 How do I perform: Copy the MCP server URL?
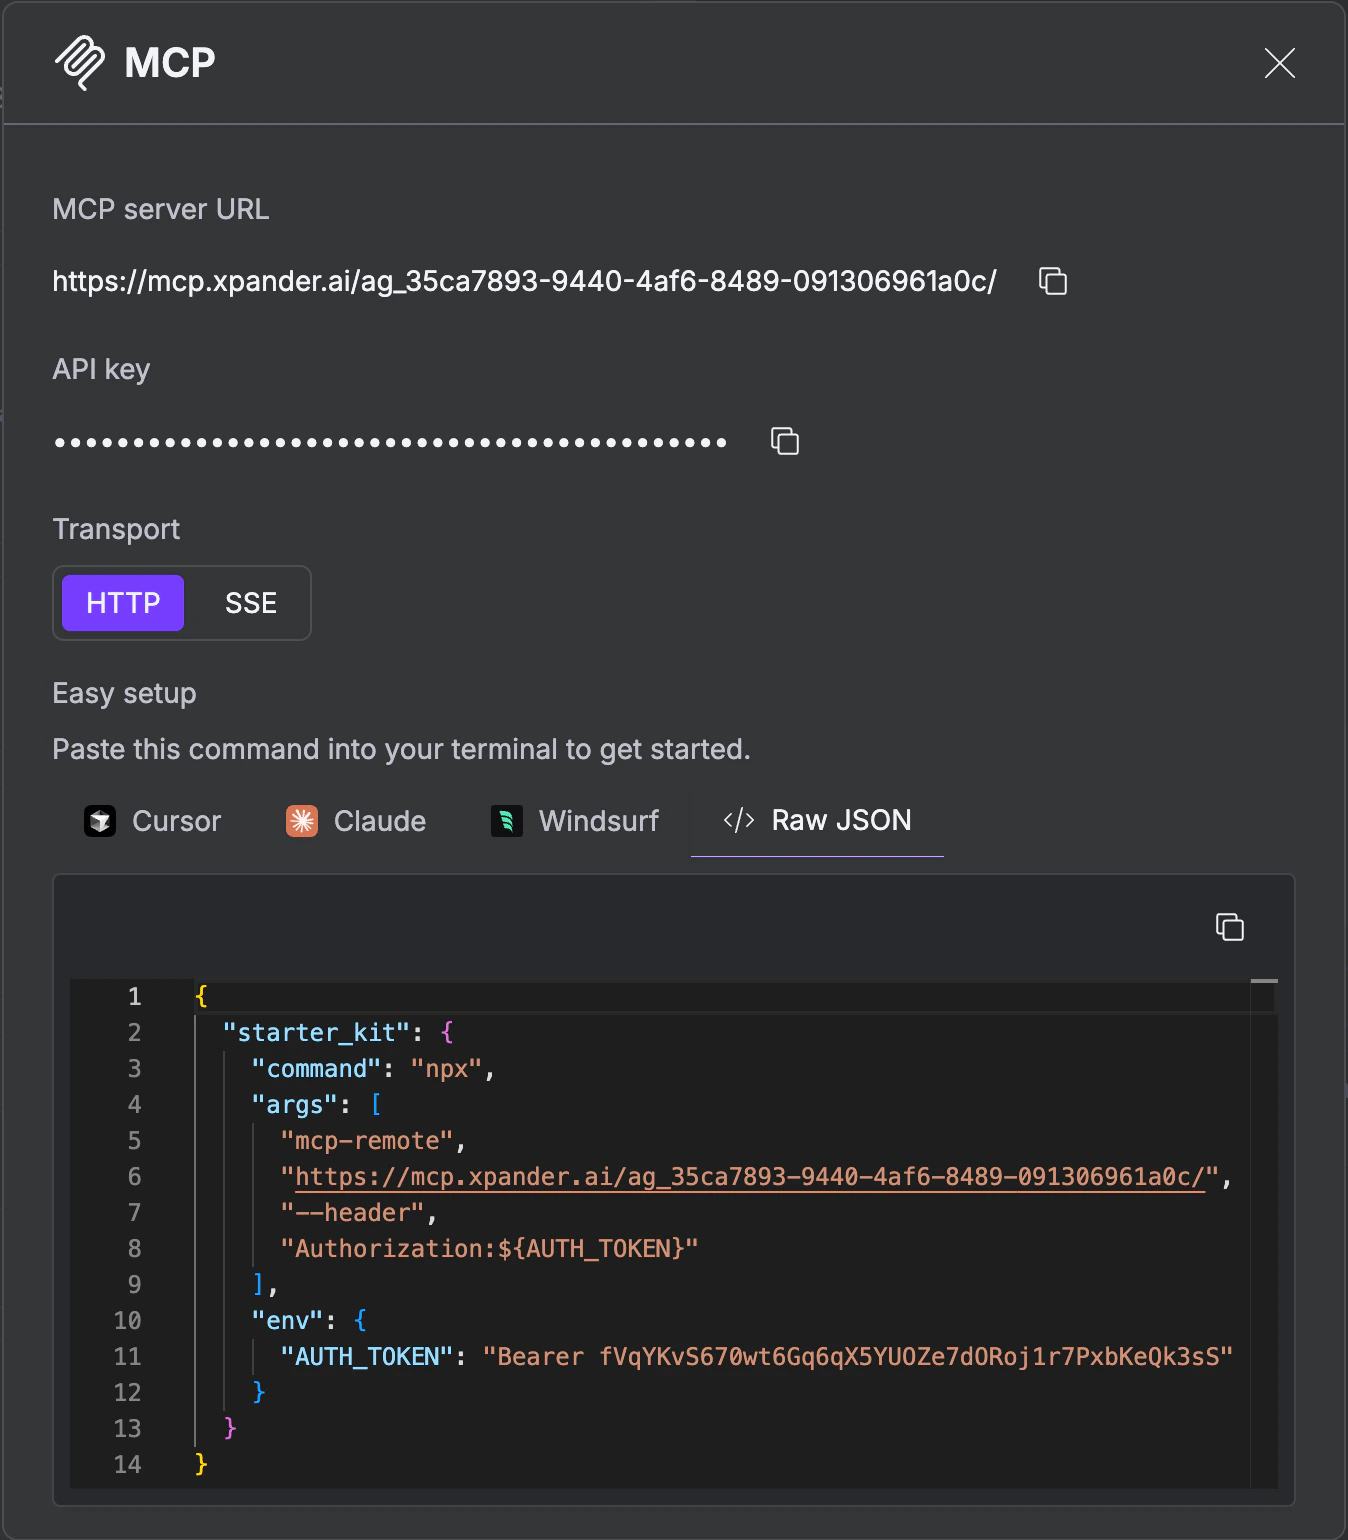(1053, 282)
